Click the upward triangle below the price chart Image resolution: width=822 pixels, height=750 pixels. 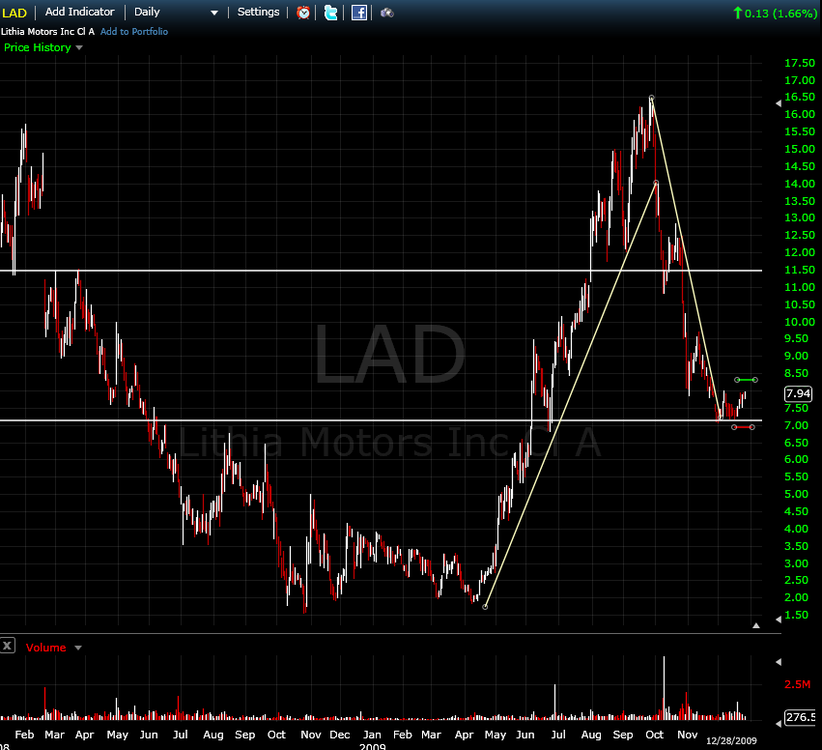pyautogui.click(x=756, y=625)
